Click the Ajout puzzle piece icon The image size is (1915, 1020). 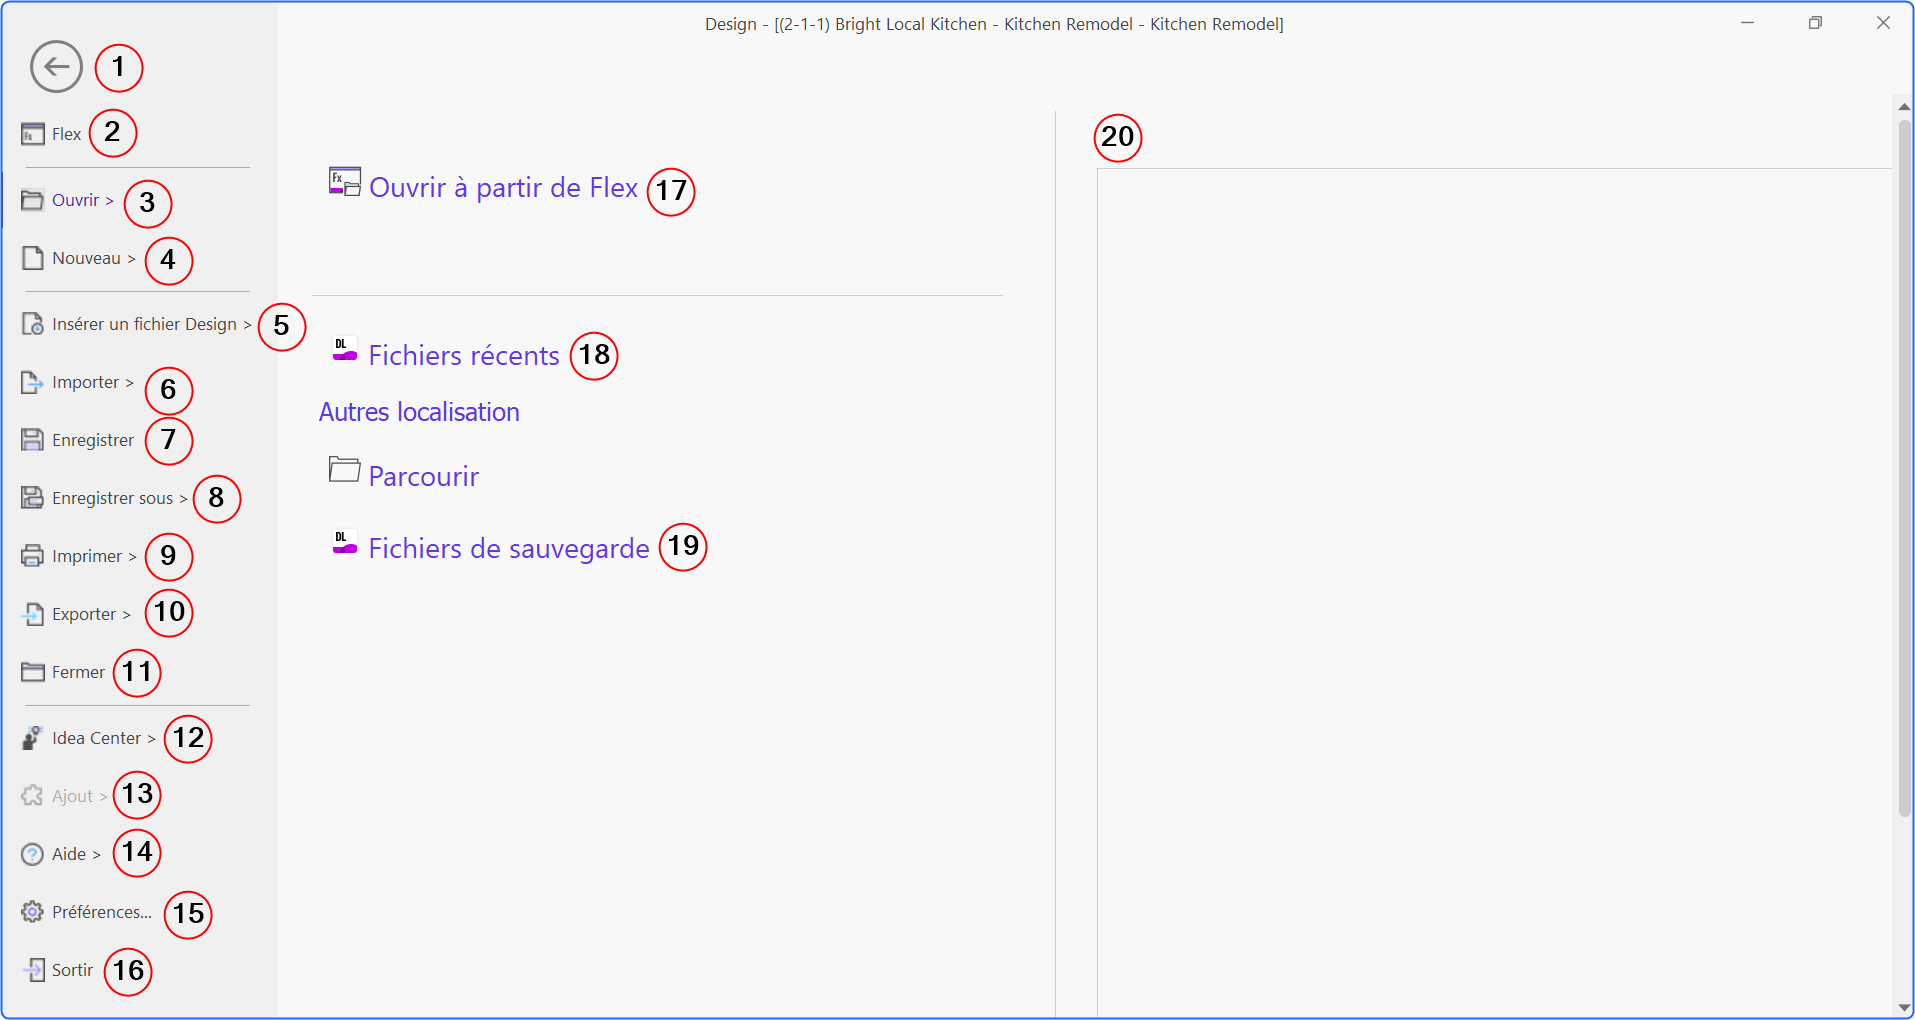click(33, 796)
